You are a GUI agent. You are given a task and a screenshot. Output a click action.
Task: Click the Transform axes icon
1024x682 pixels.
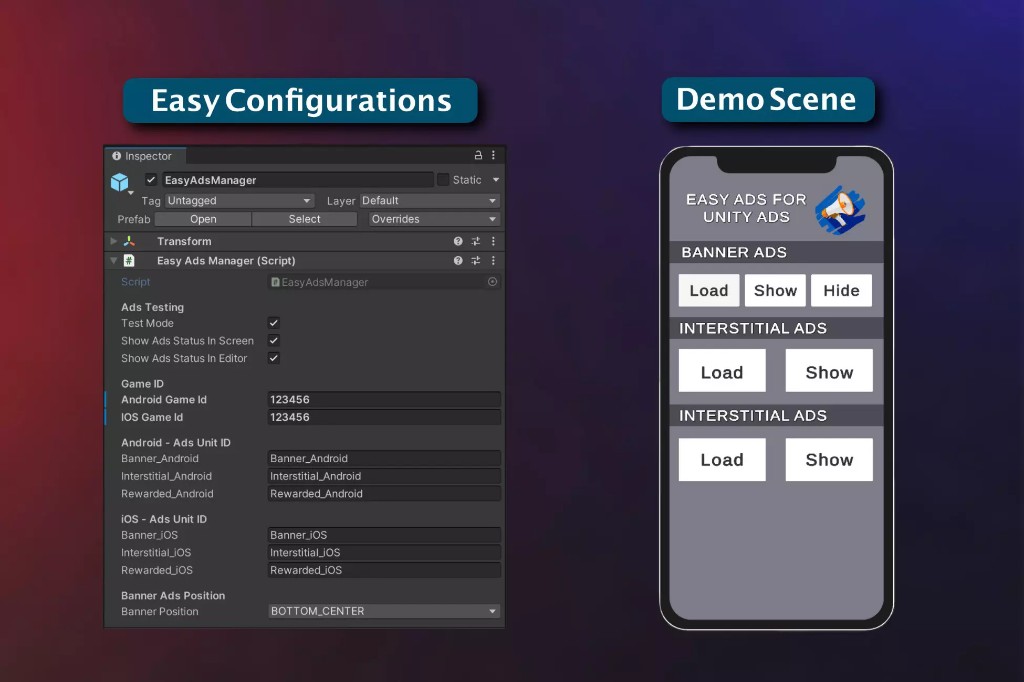[129, 241]
